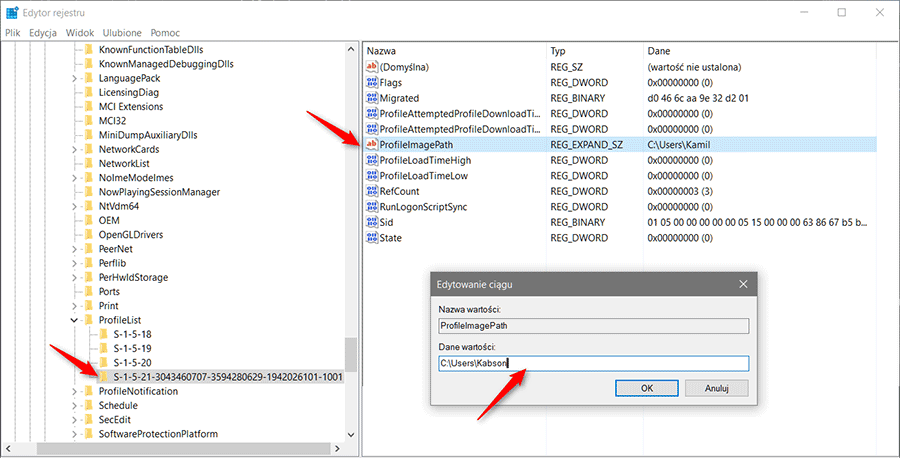Click the folder icon of S-1-5-19 key
The image size is (900, 458).
[103, 348]
